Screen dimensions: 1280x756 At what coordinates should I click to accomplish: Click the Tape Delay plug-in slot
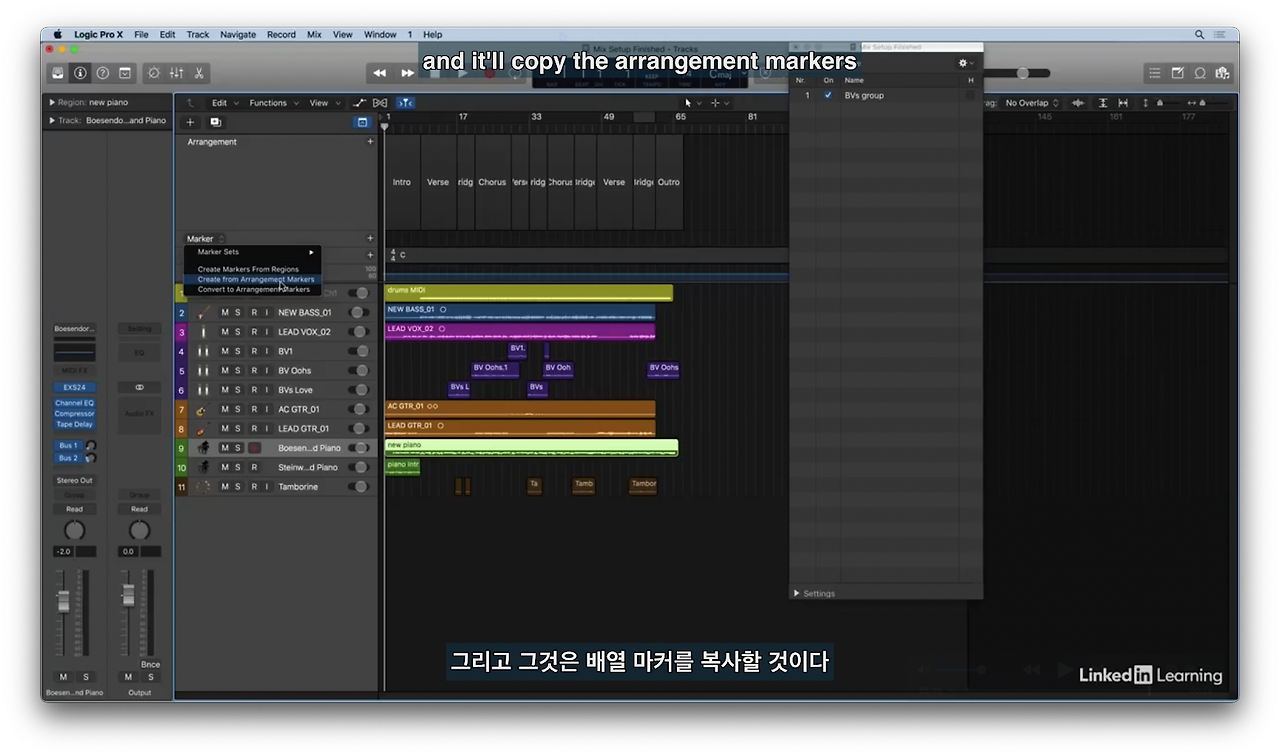[x=75, y=425]
